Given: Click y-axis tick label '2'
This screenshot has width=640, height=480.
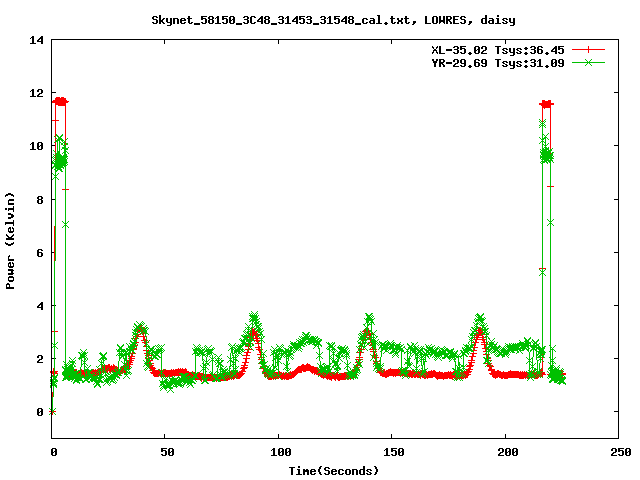Looking at the screenshot, I should (x=40, y=359).
